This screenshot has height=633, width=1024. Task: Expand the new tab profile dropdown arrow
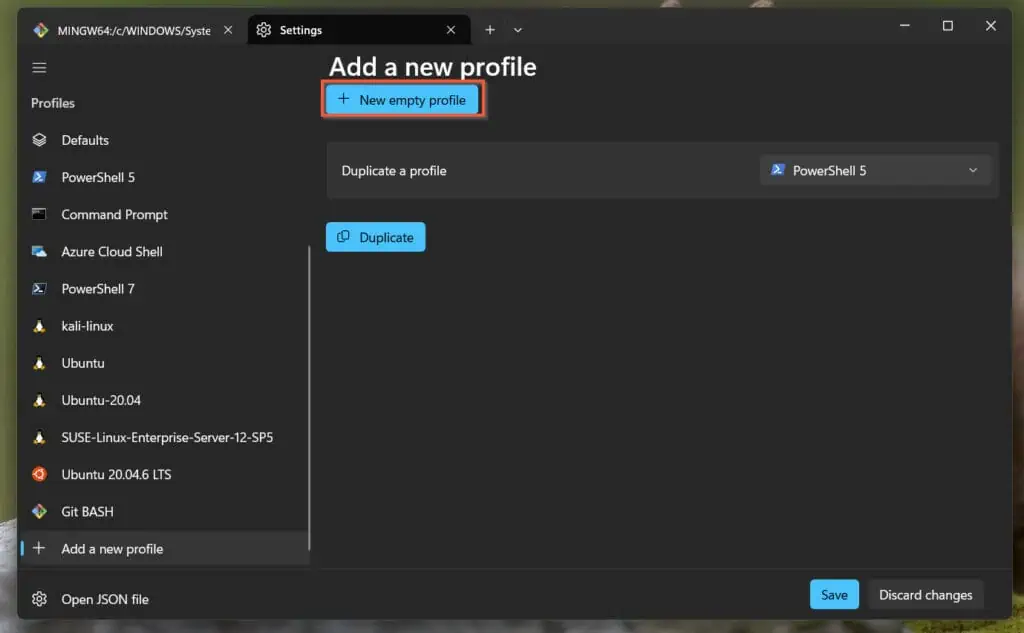point(518,30)
